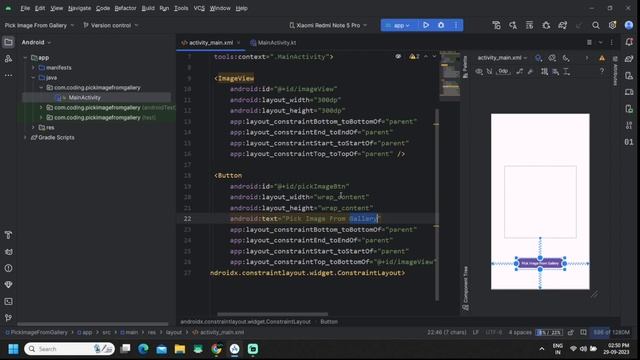
Task: Toggle read-only lock in status bar
Action: tap(571, 332)
